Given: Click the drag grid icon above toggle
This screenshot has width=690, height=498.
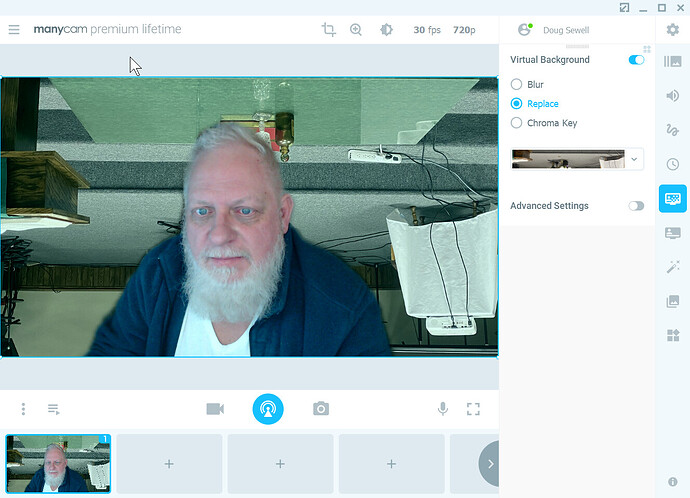Looking at the screenshot, I should (647, 49).
